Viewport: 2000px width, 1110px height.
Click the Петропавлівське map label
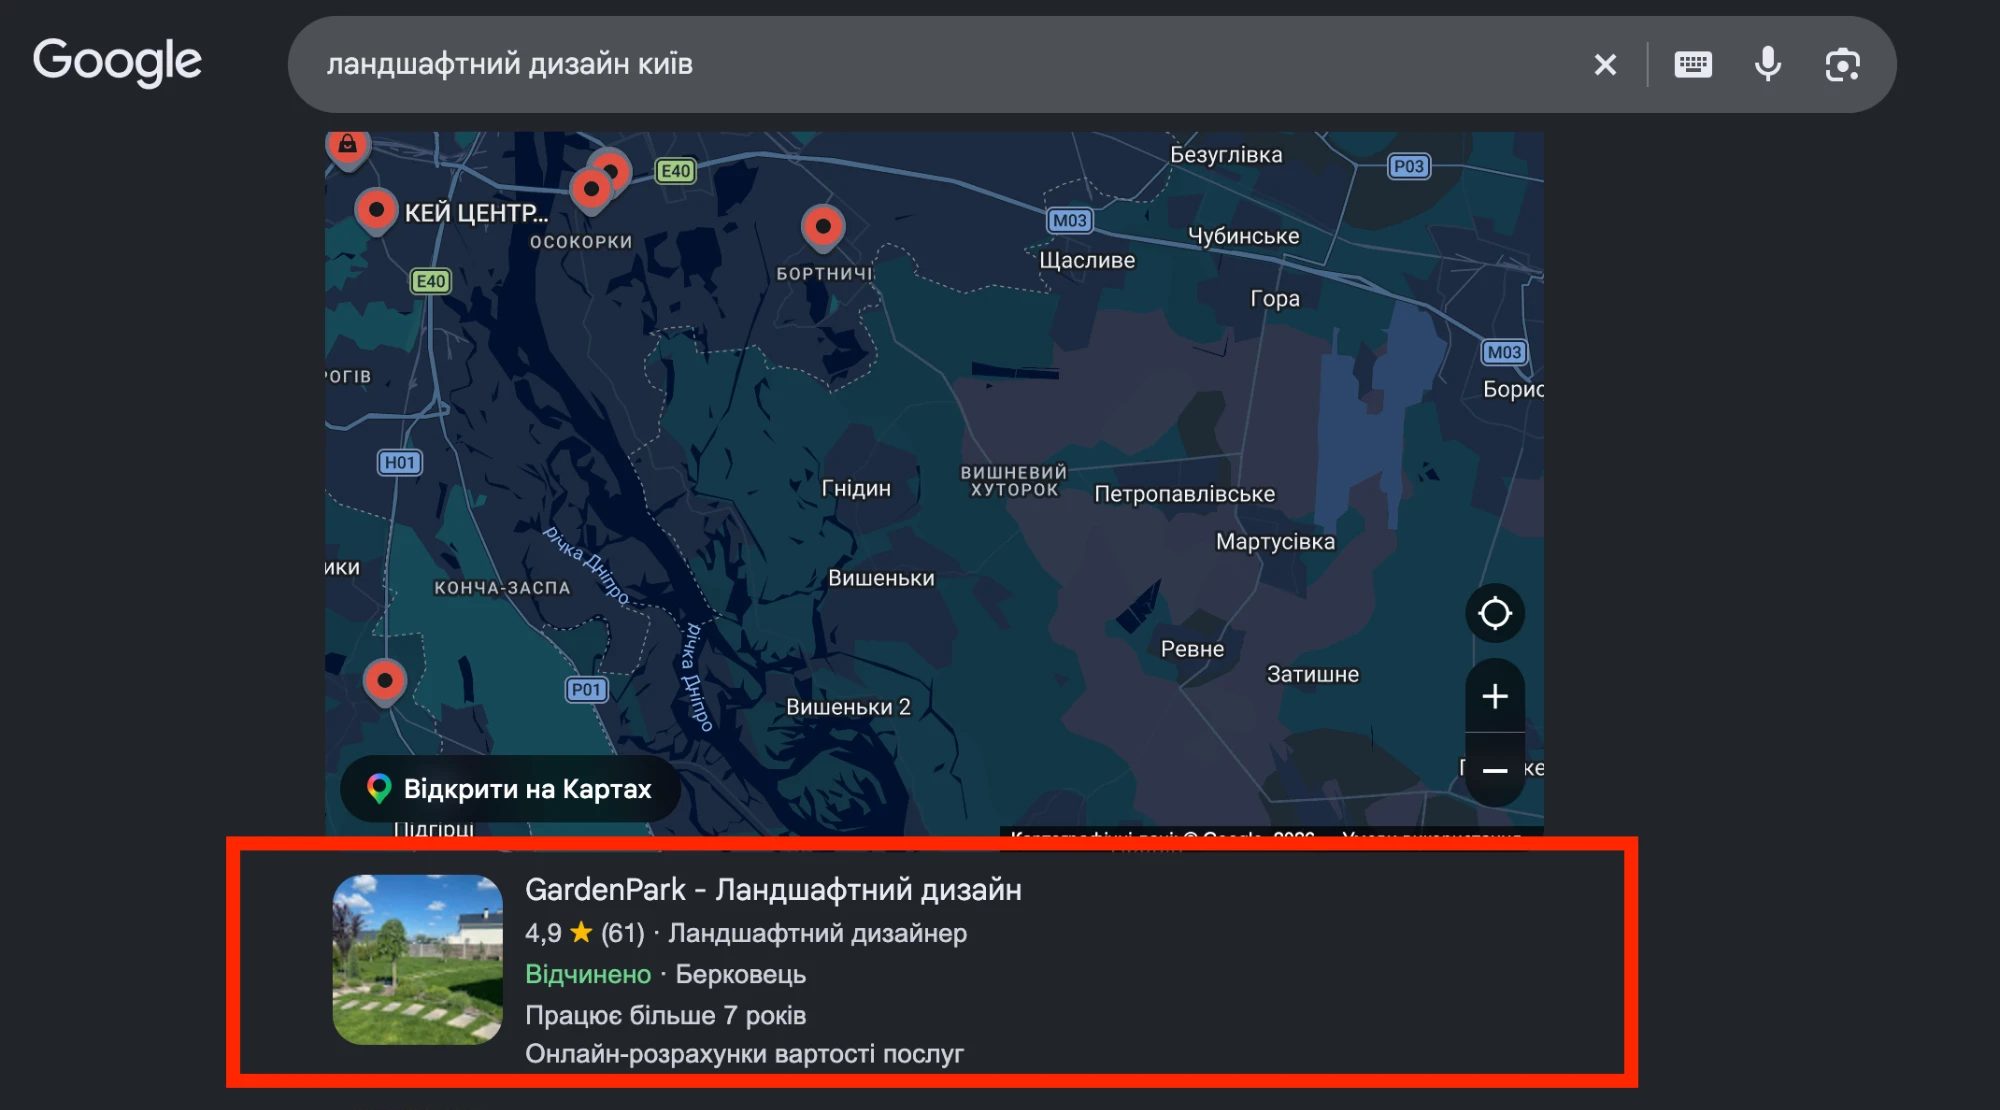point(1185,494)
